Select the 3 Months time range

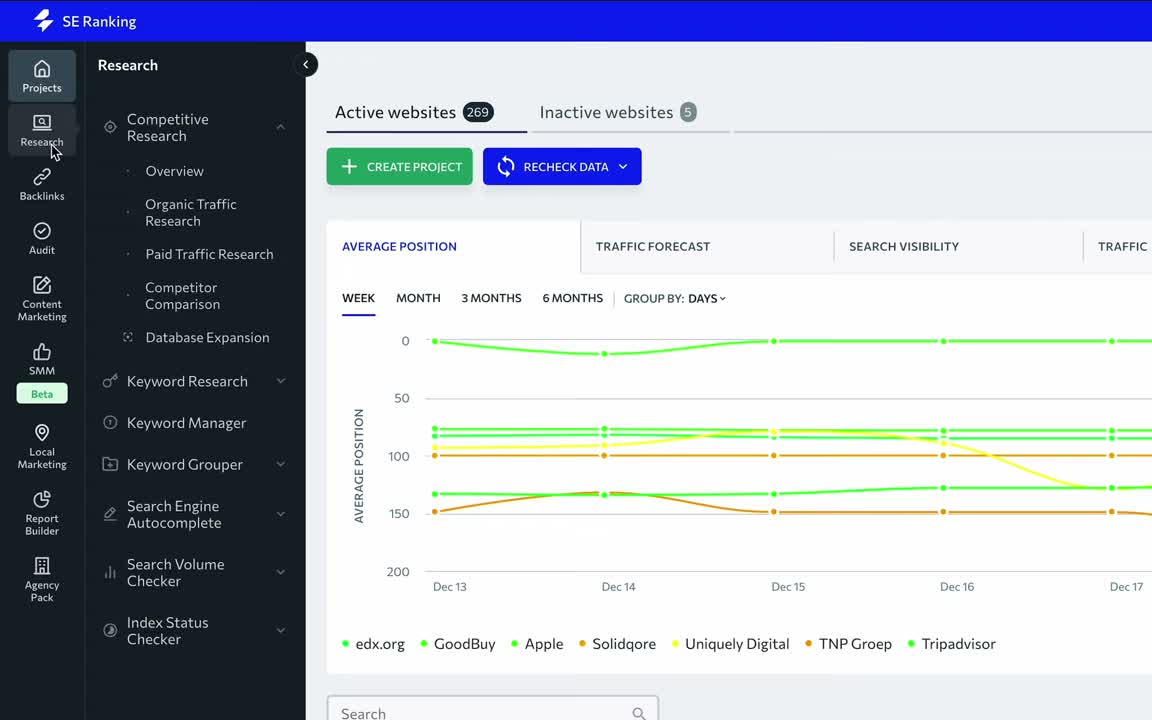492,298
